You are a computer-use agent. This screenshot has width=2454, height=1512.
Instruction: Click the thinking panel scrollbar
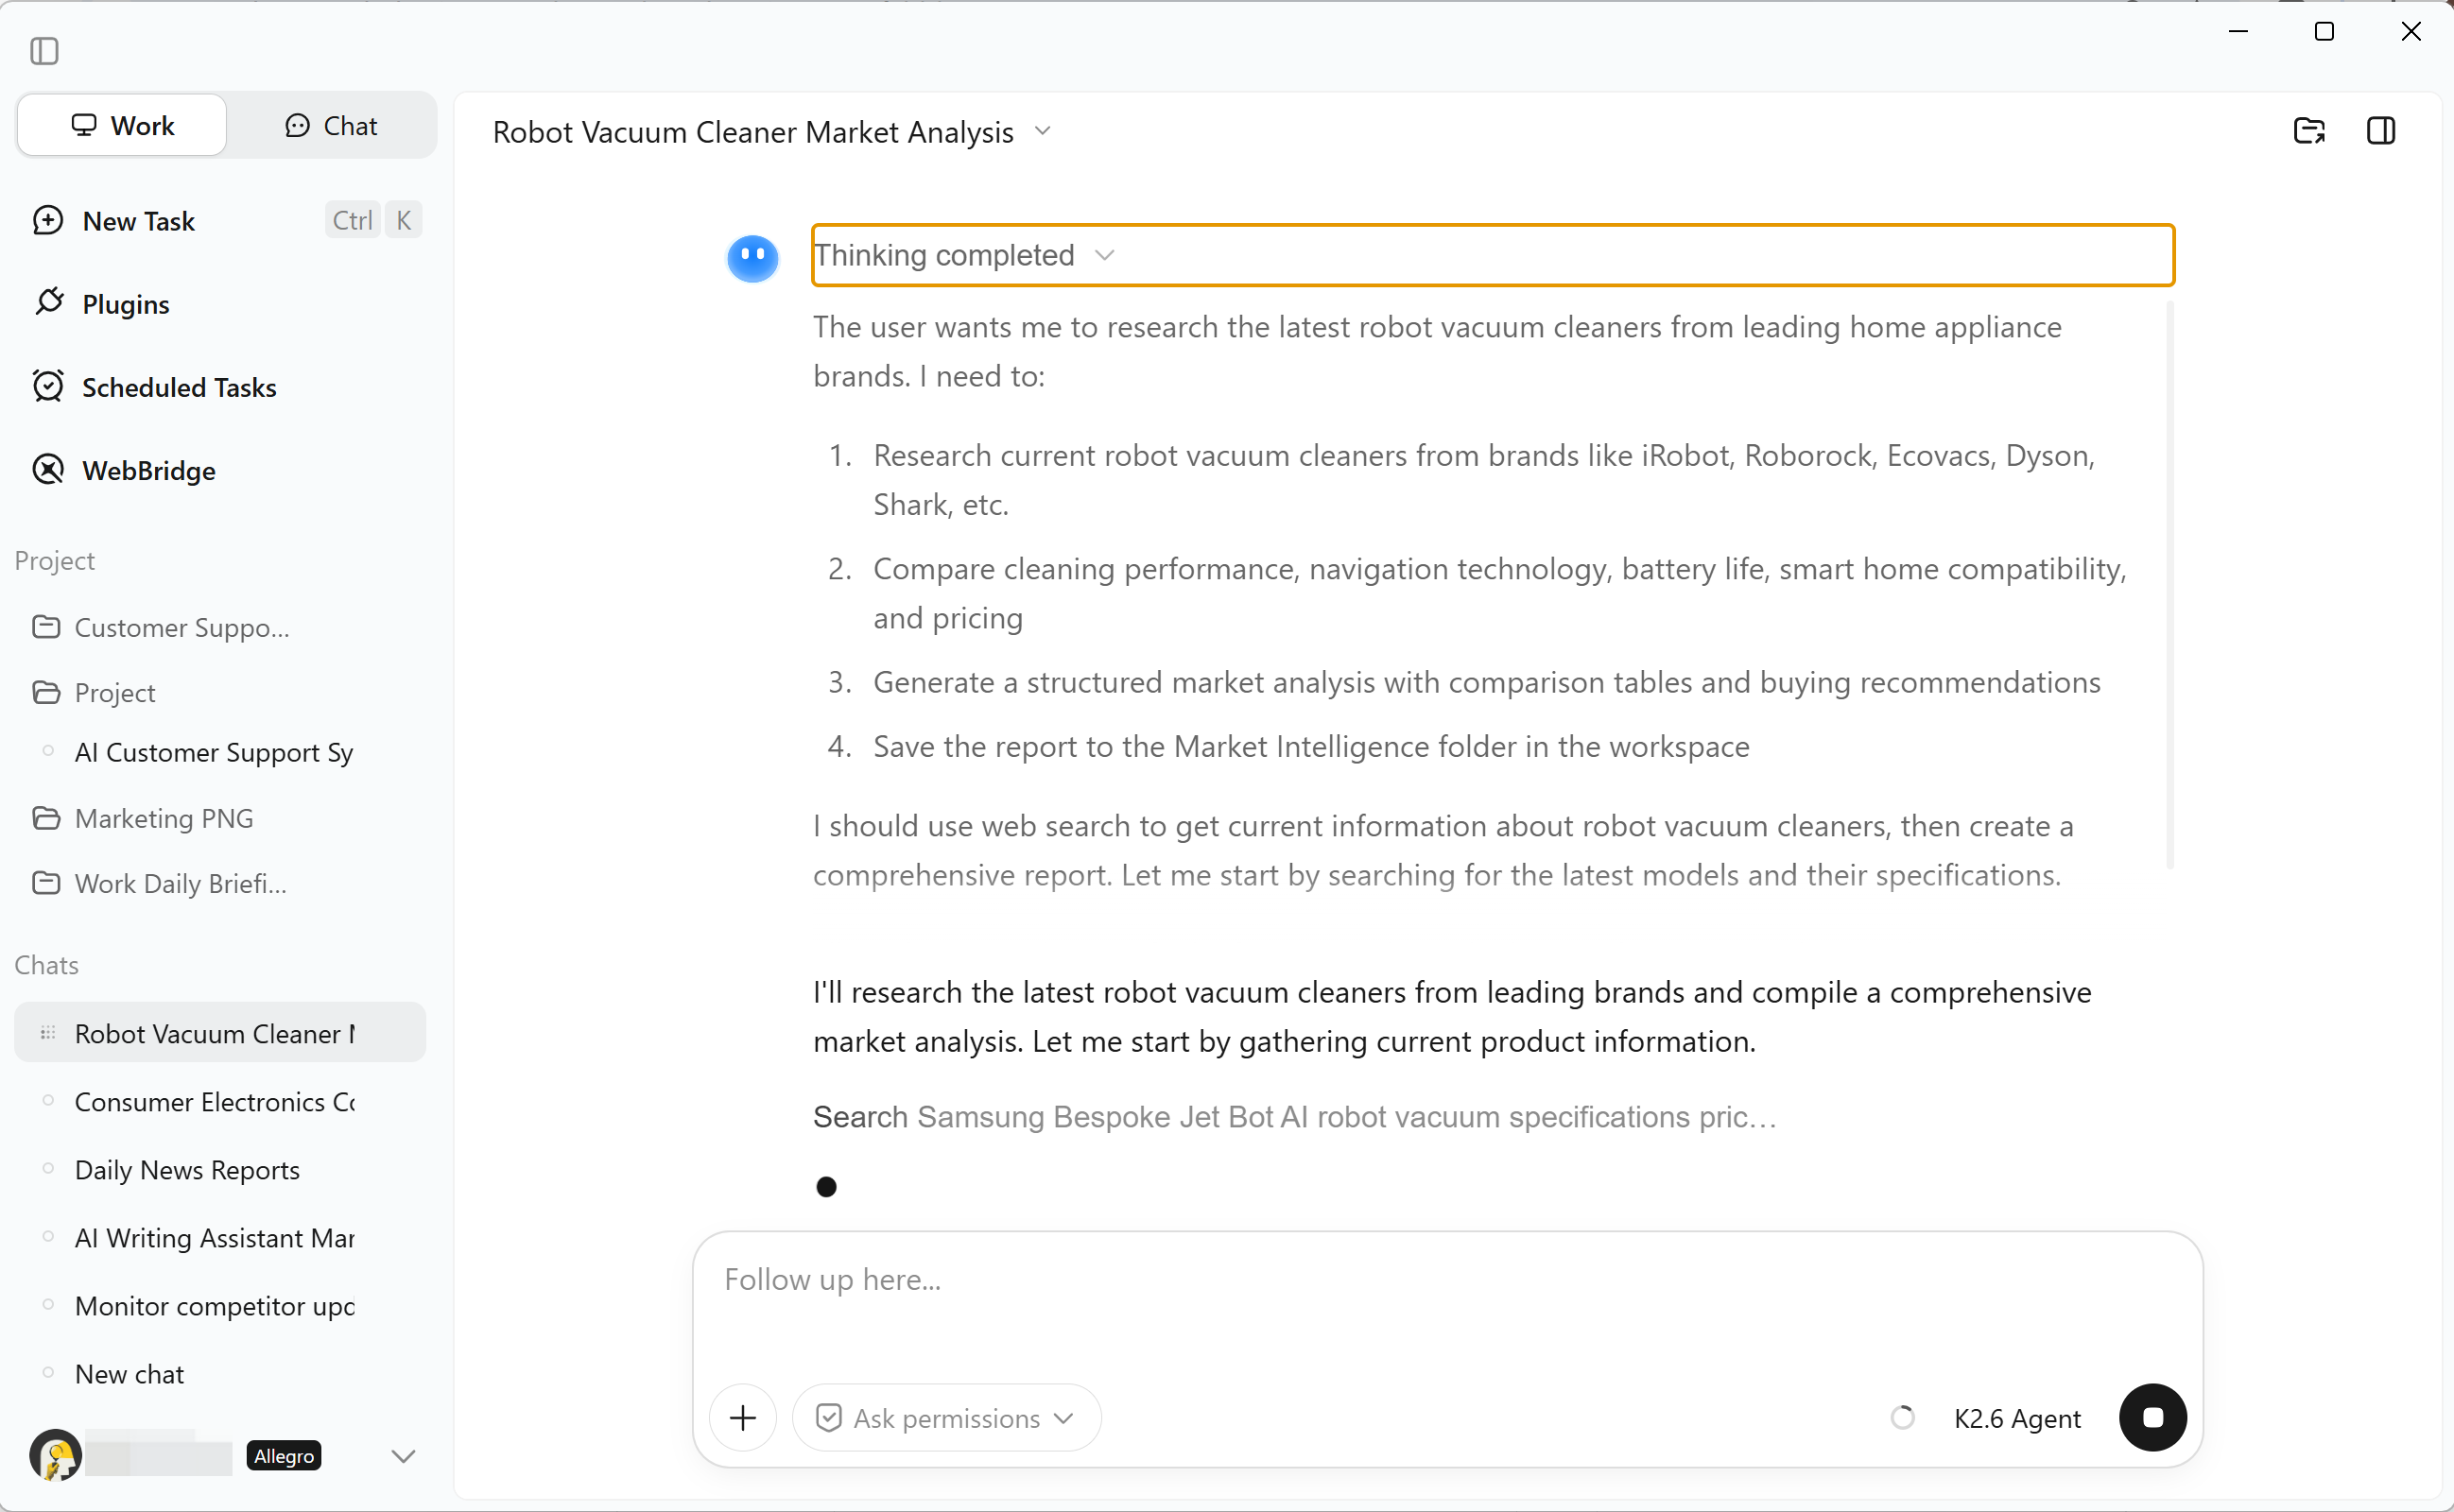tap(2169, 585)
